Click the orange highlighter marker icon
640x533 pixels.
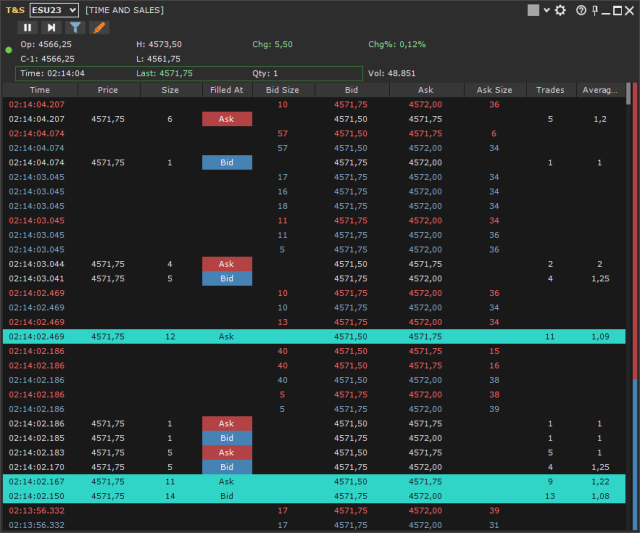coord(99,28)
